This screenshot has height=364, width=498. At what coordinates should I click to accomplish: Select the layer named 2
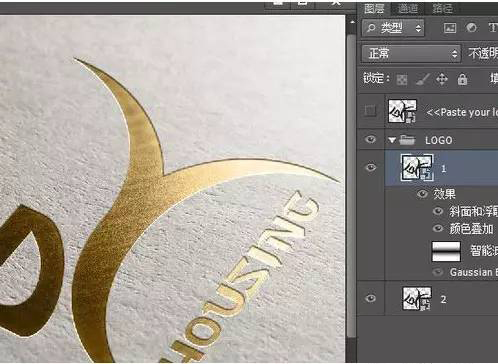pyautogui.click(x=443, y=299)
